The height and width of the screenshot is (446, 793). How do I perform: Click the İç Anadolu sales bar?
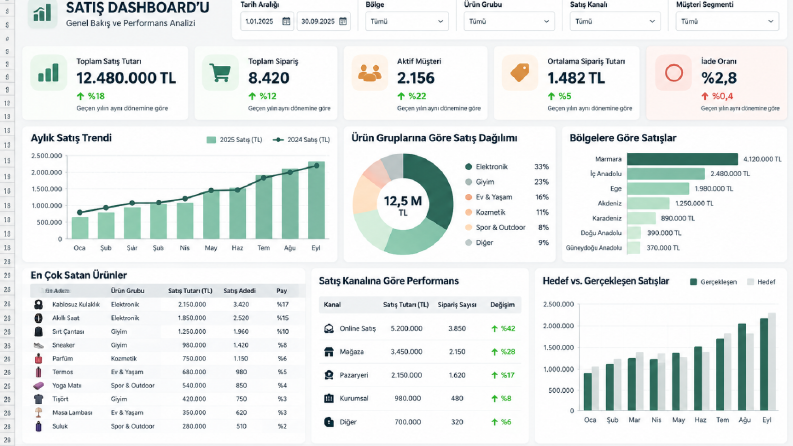(666, 173)
